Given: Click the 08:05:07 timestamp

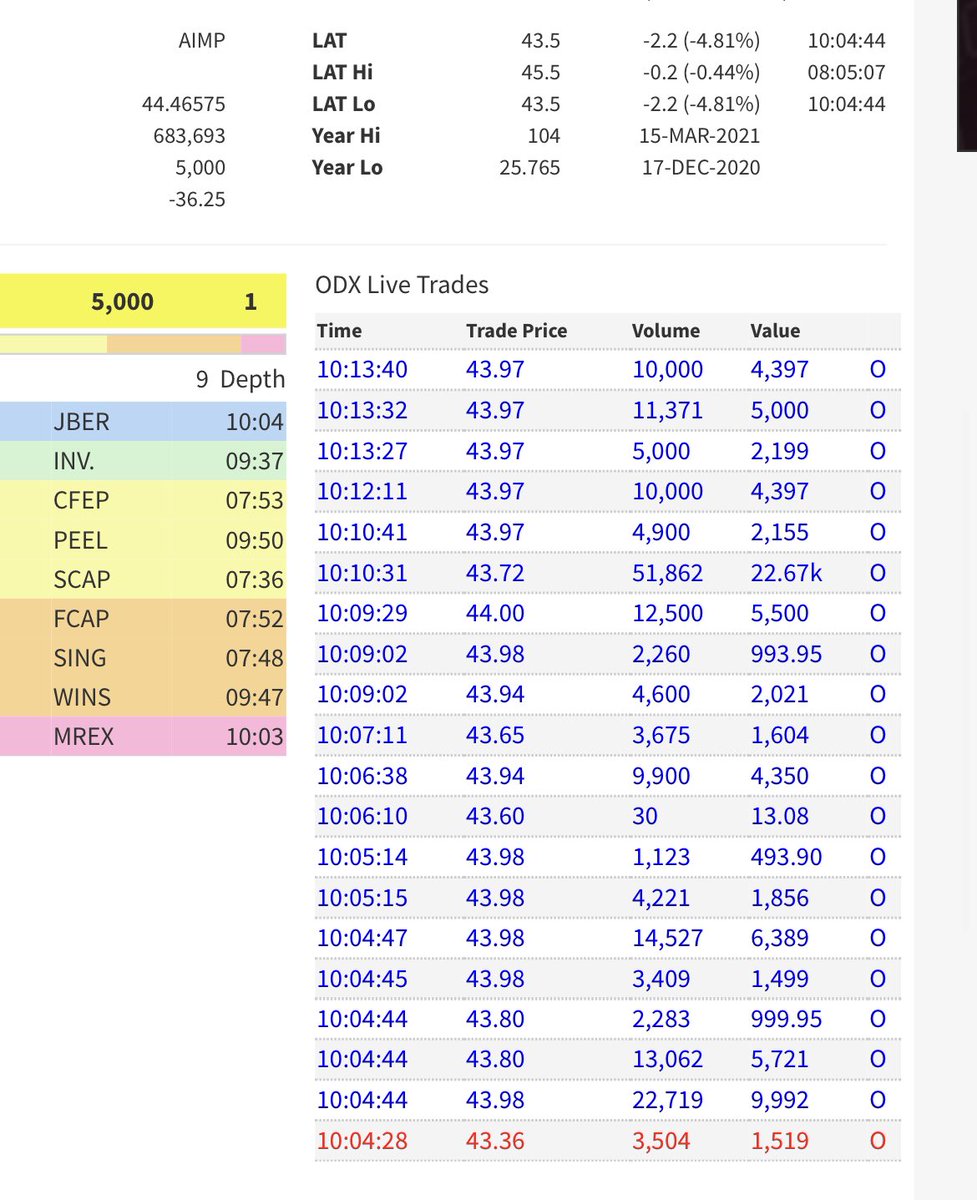Looking at the screenshot, I should click(847, 72).
